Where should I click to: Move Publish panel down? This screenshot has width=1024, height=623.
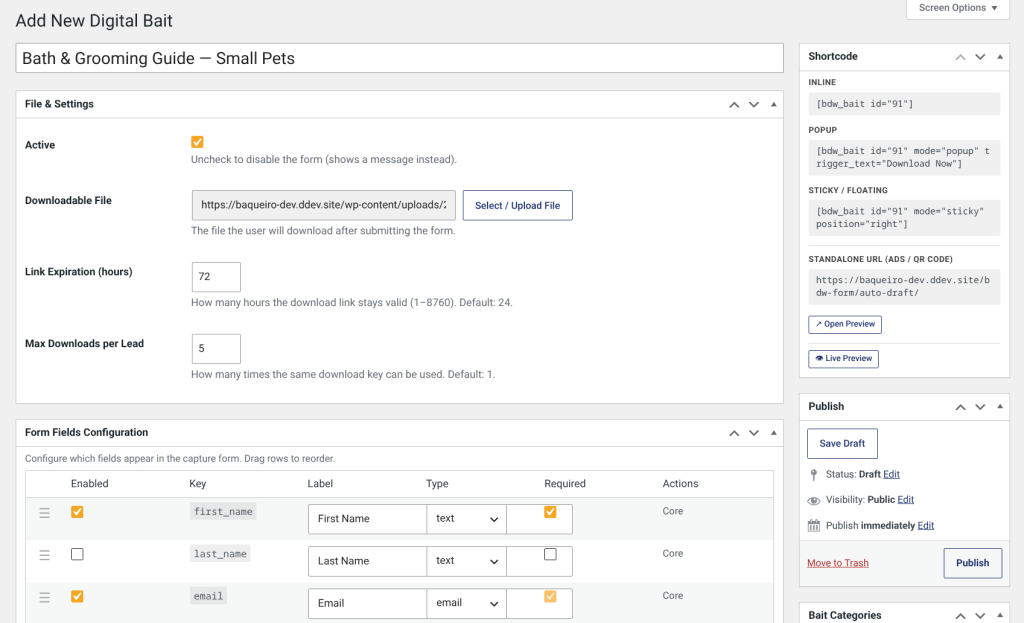(980, 407)
